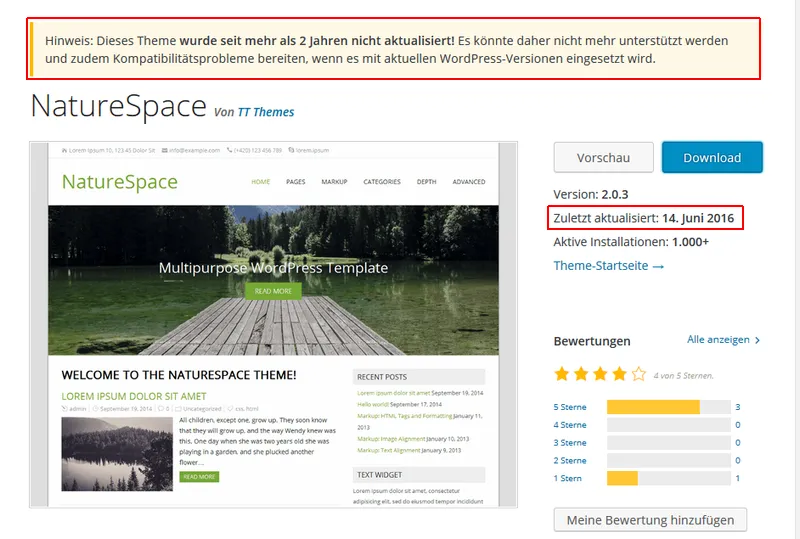This screenshot has width=800, height=539.
Task: Click the first gold rating star
Action: [561, 374]
